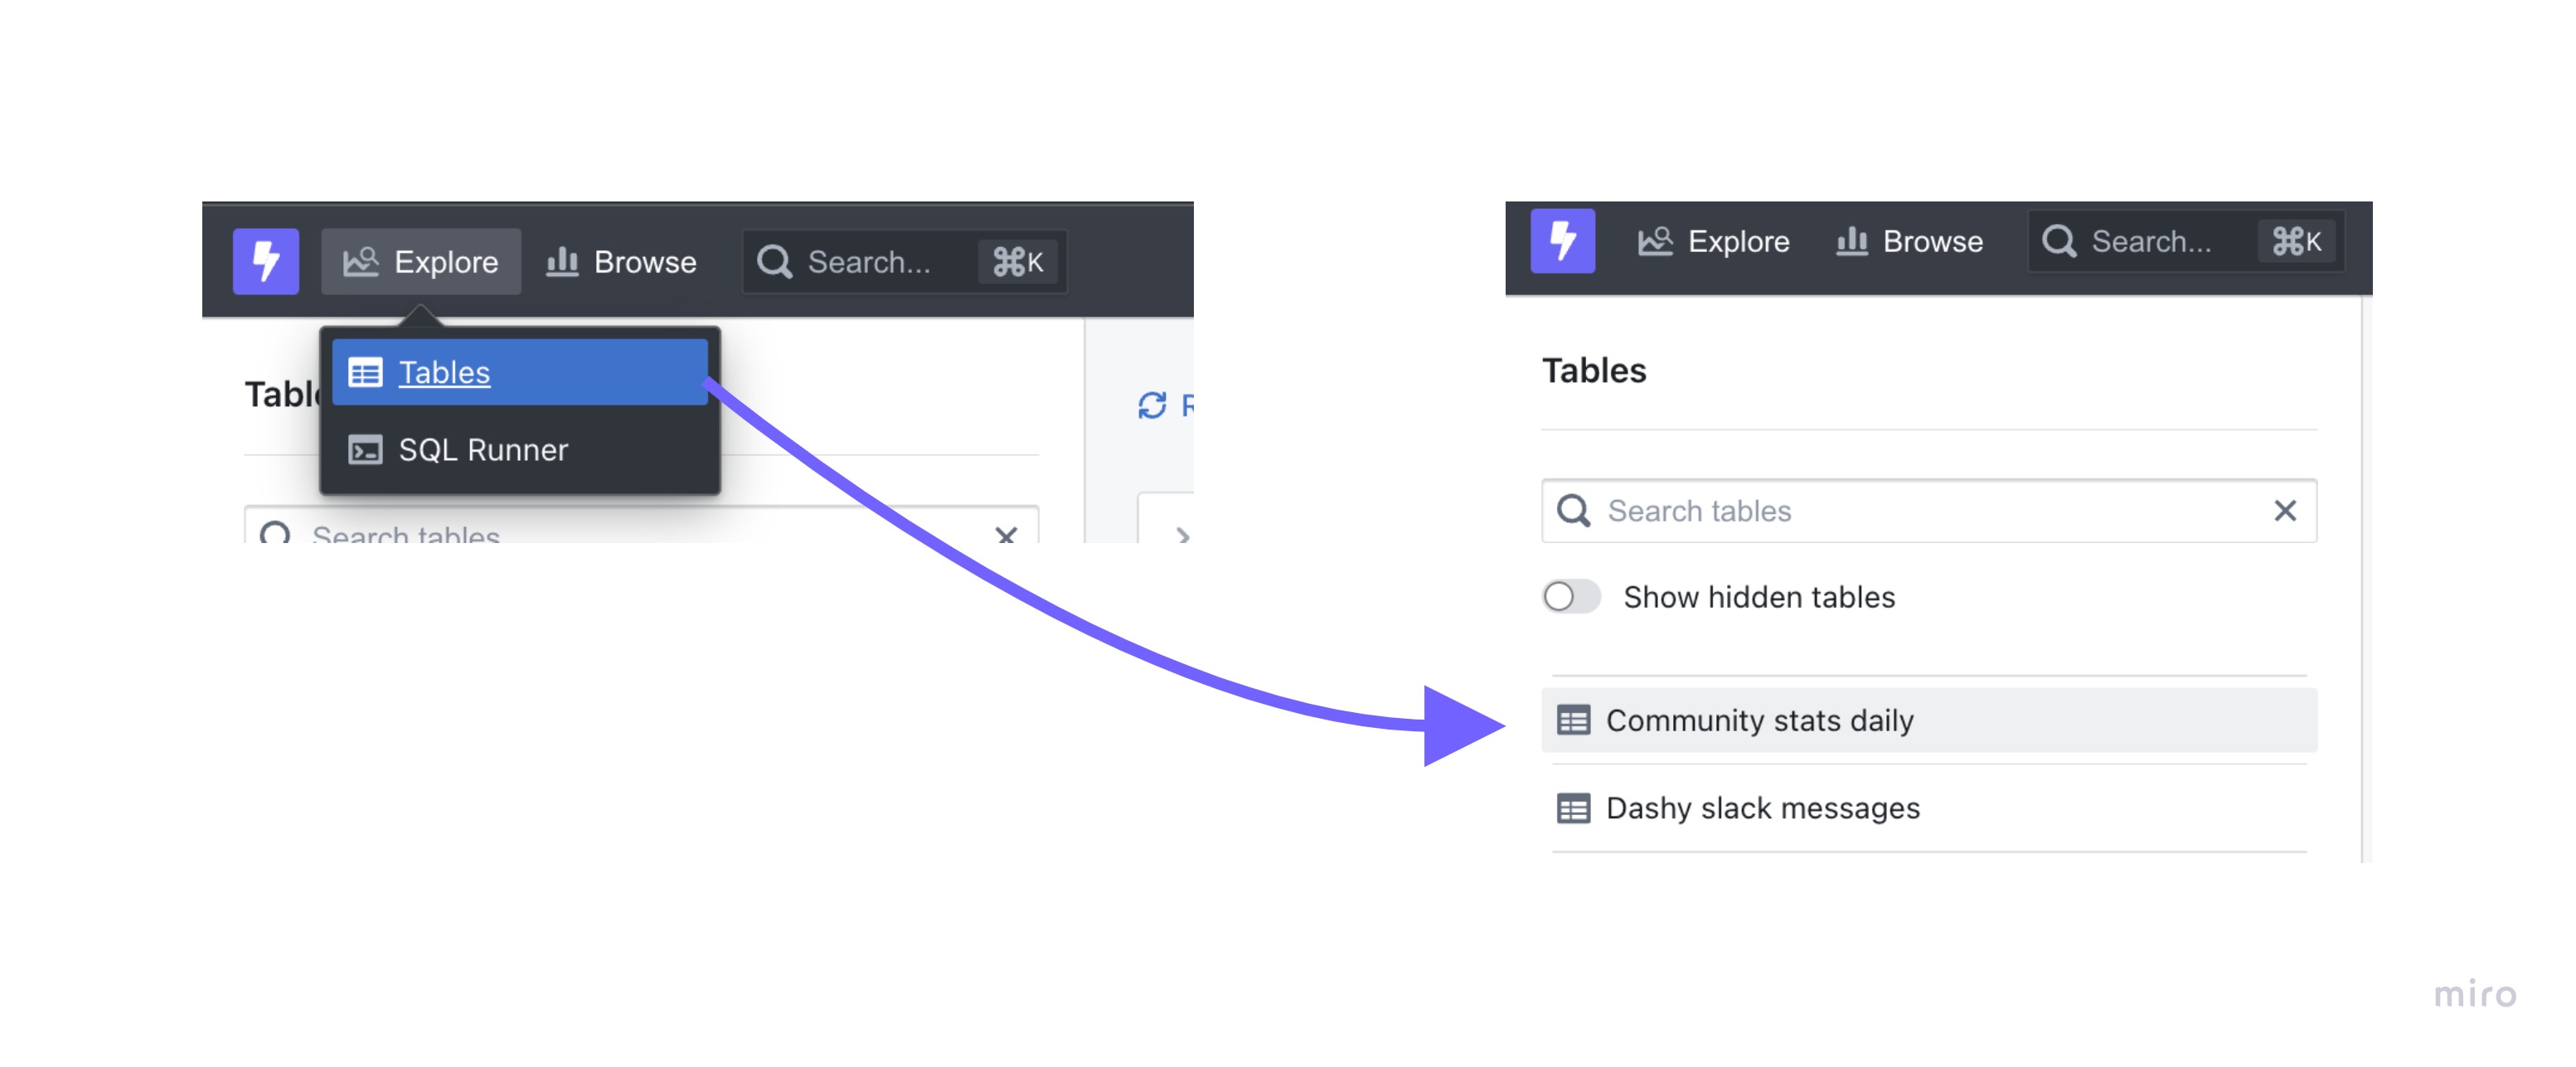The height and width of the screenshot is (1067, 2576).
Task: Clear the right Search tables field with X
Action: point(2284,511)
